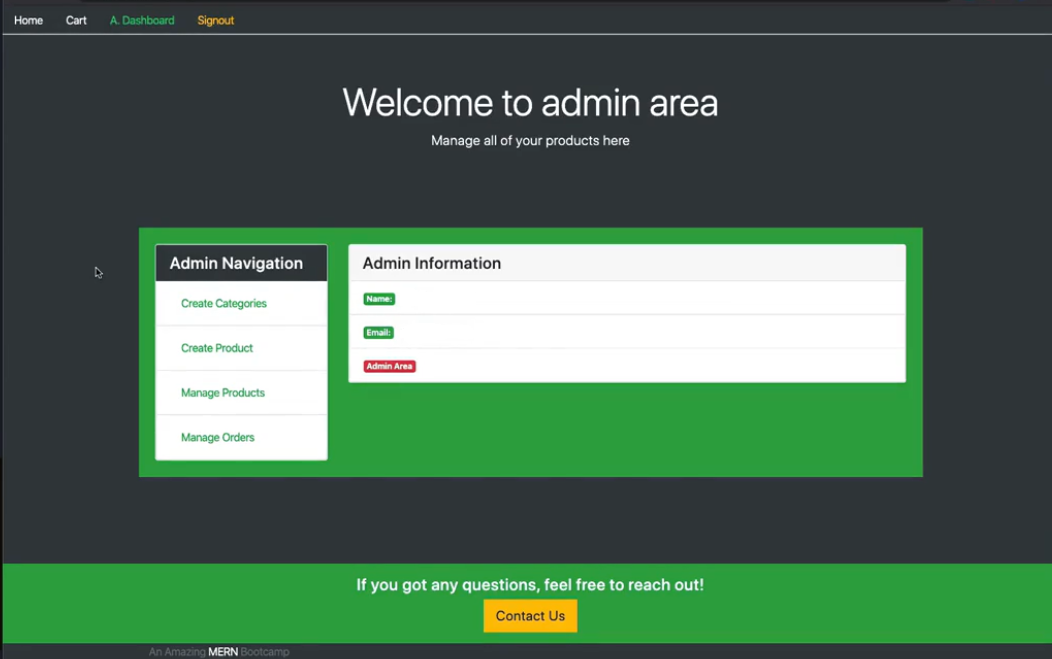Click the MERN text in the footer
The width and height of the screenshot is (1052, 659).
[x=222, y=651]
